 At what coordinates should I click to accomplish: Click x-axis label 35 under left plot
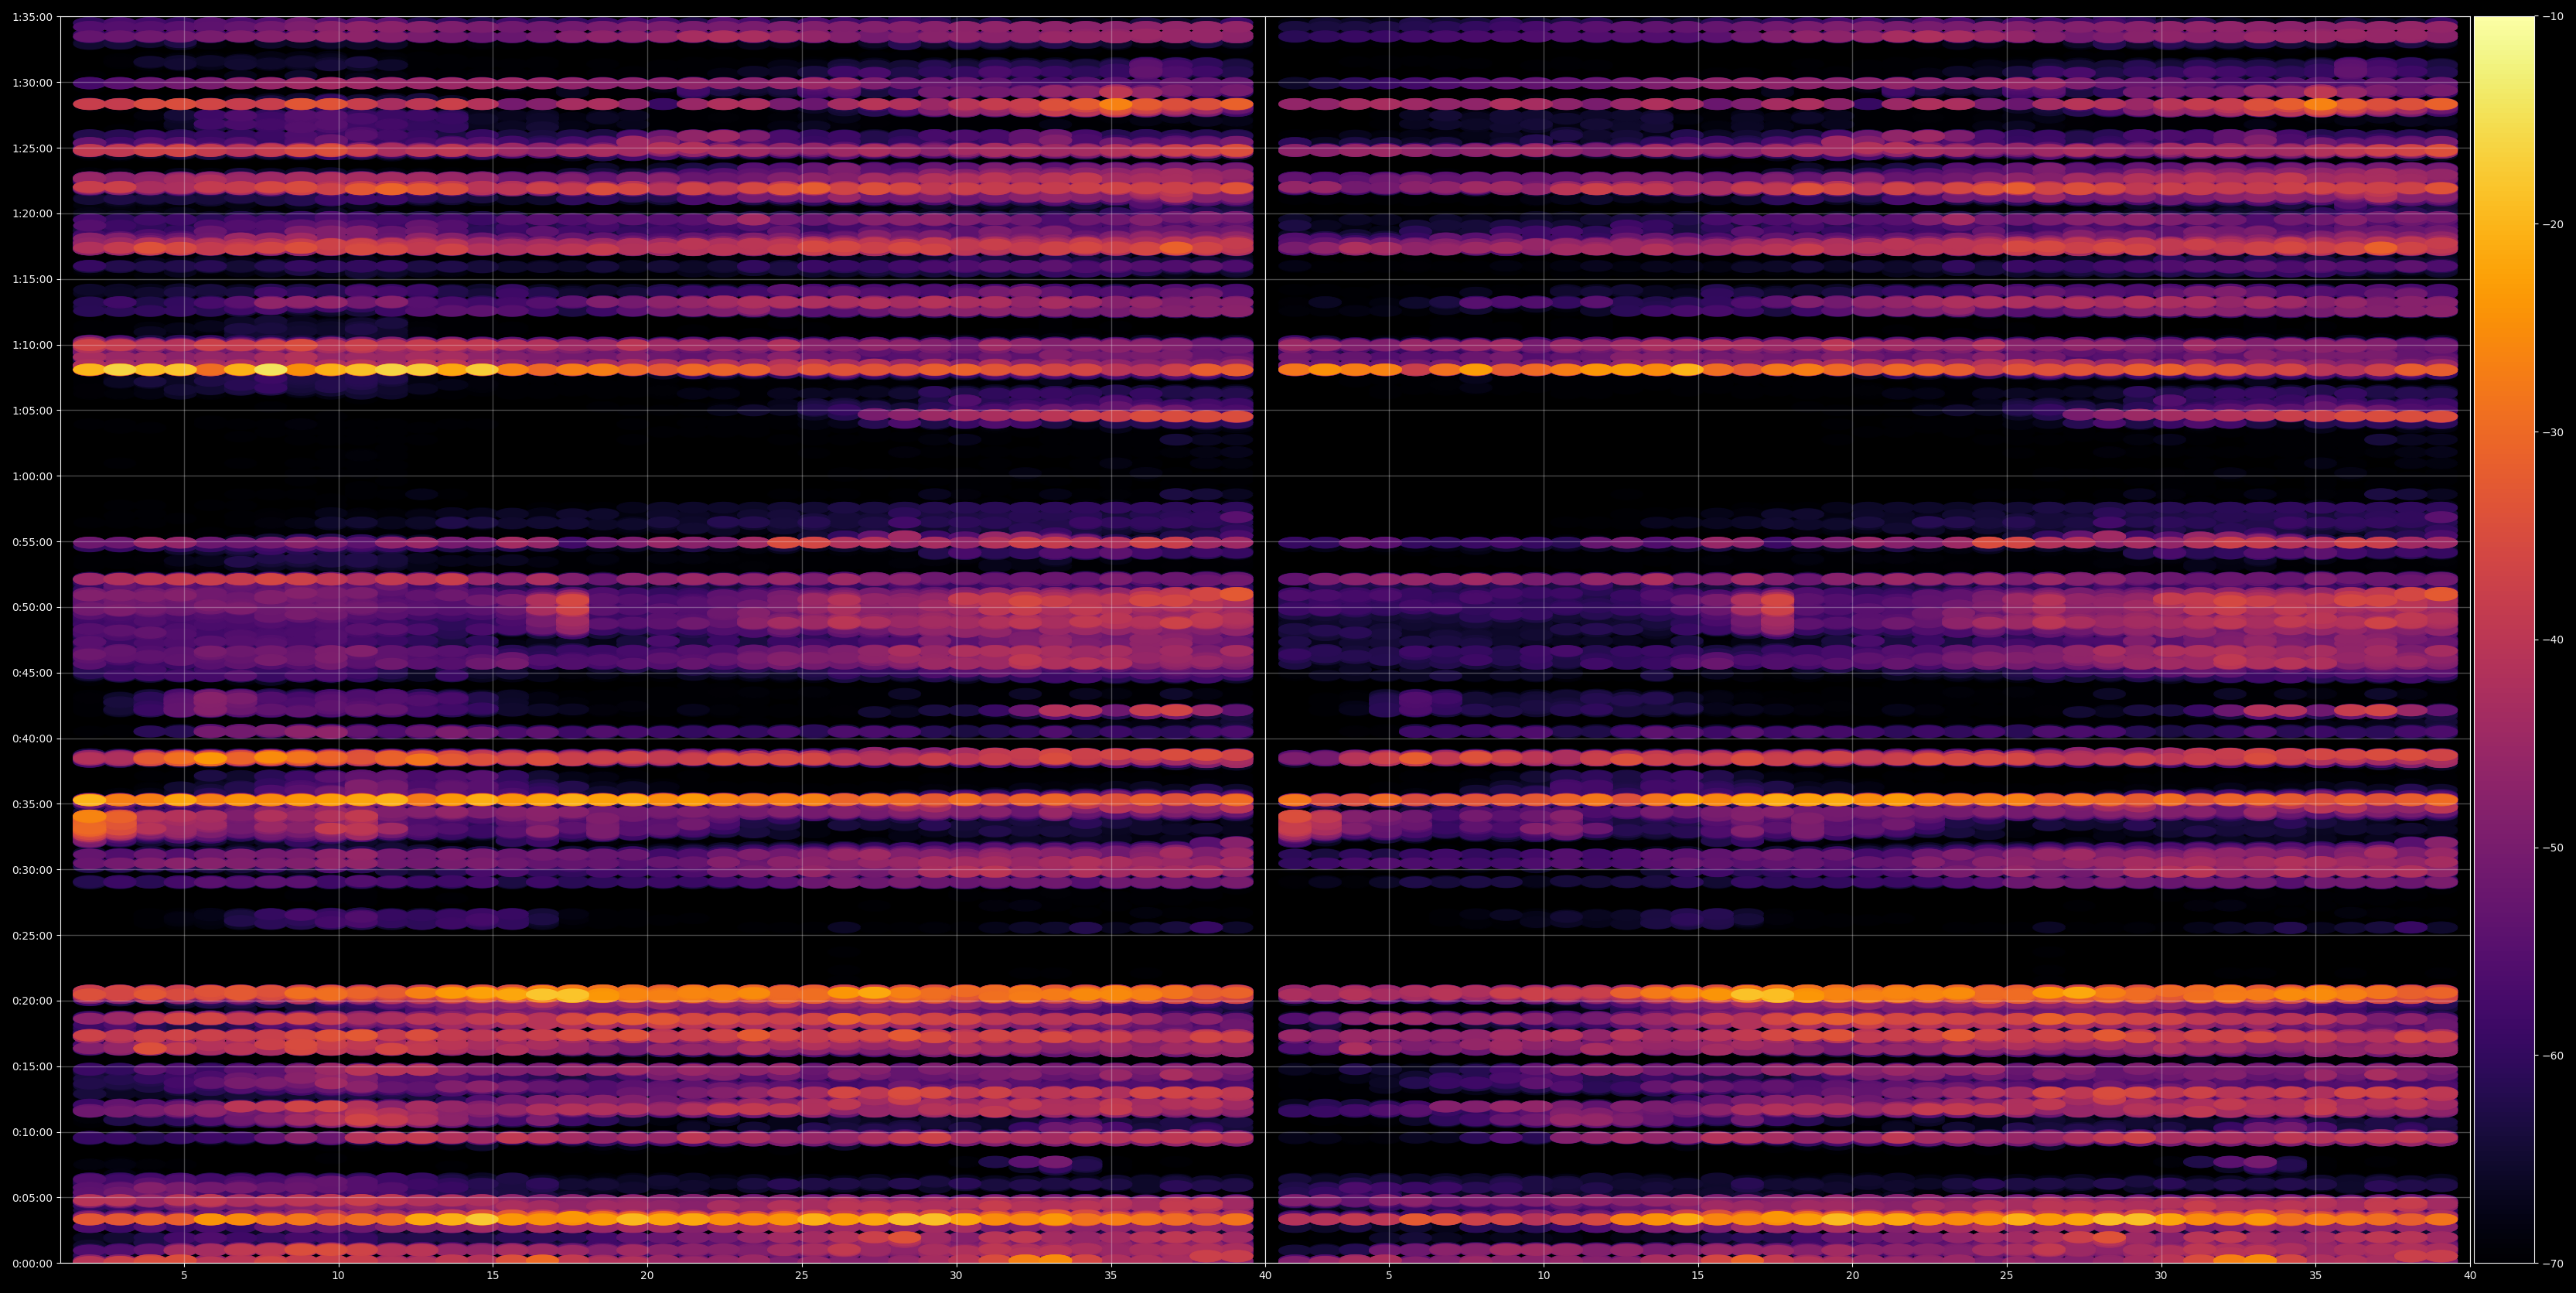[1111, 1276]
